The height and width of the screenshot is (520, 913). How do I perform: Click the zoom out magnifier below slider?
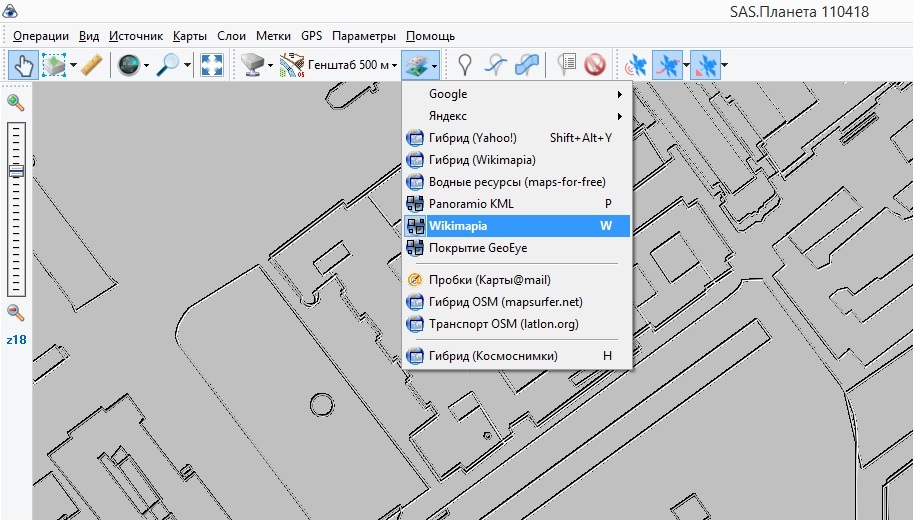(15, 312)
